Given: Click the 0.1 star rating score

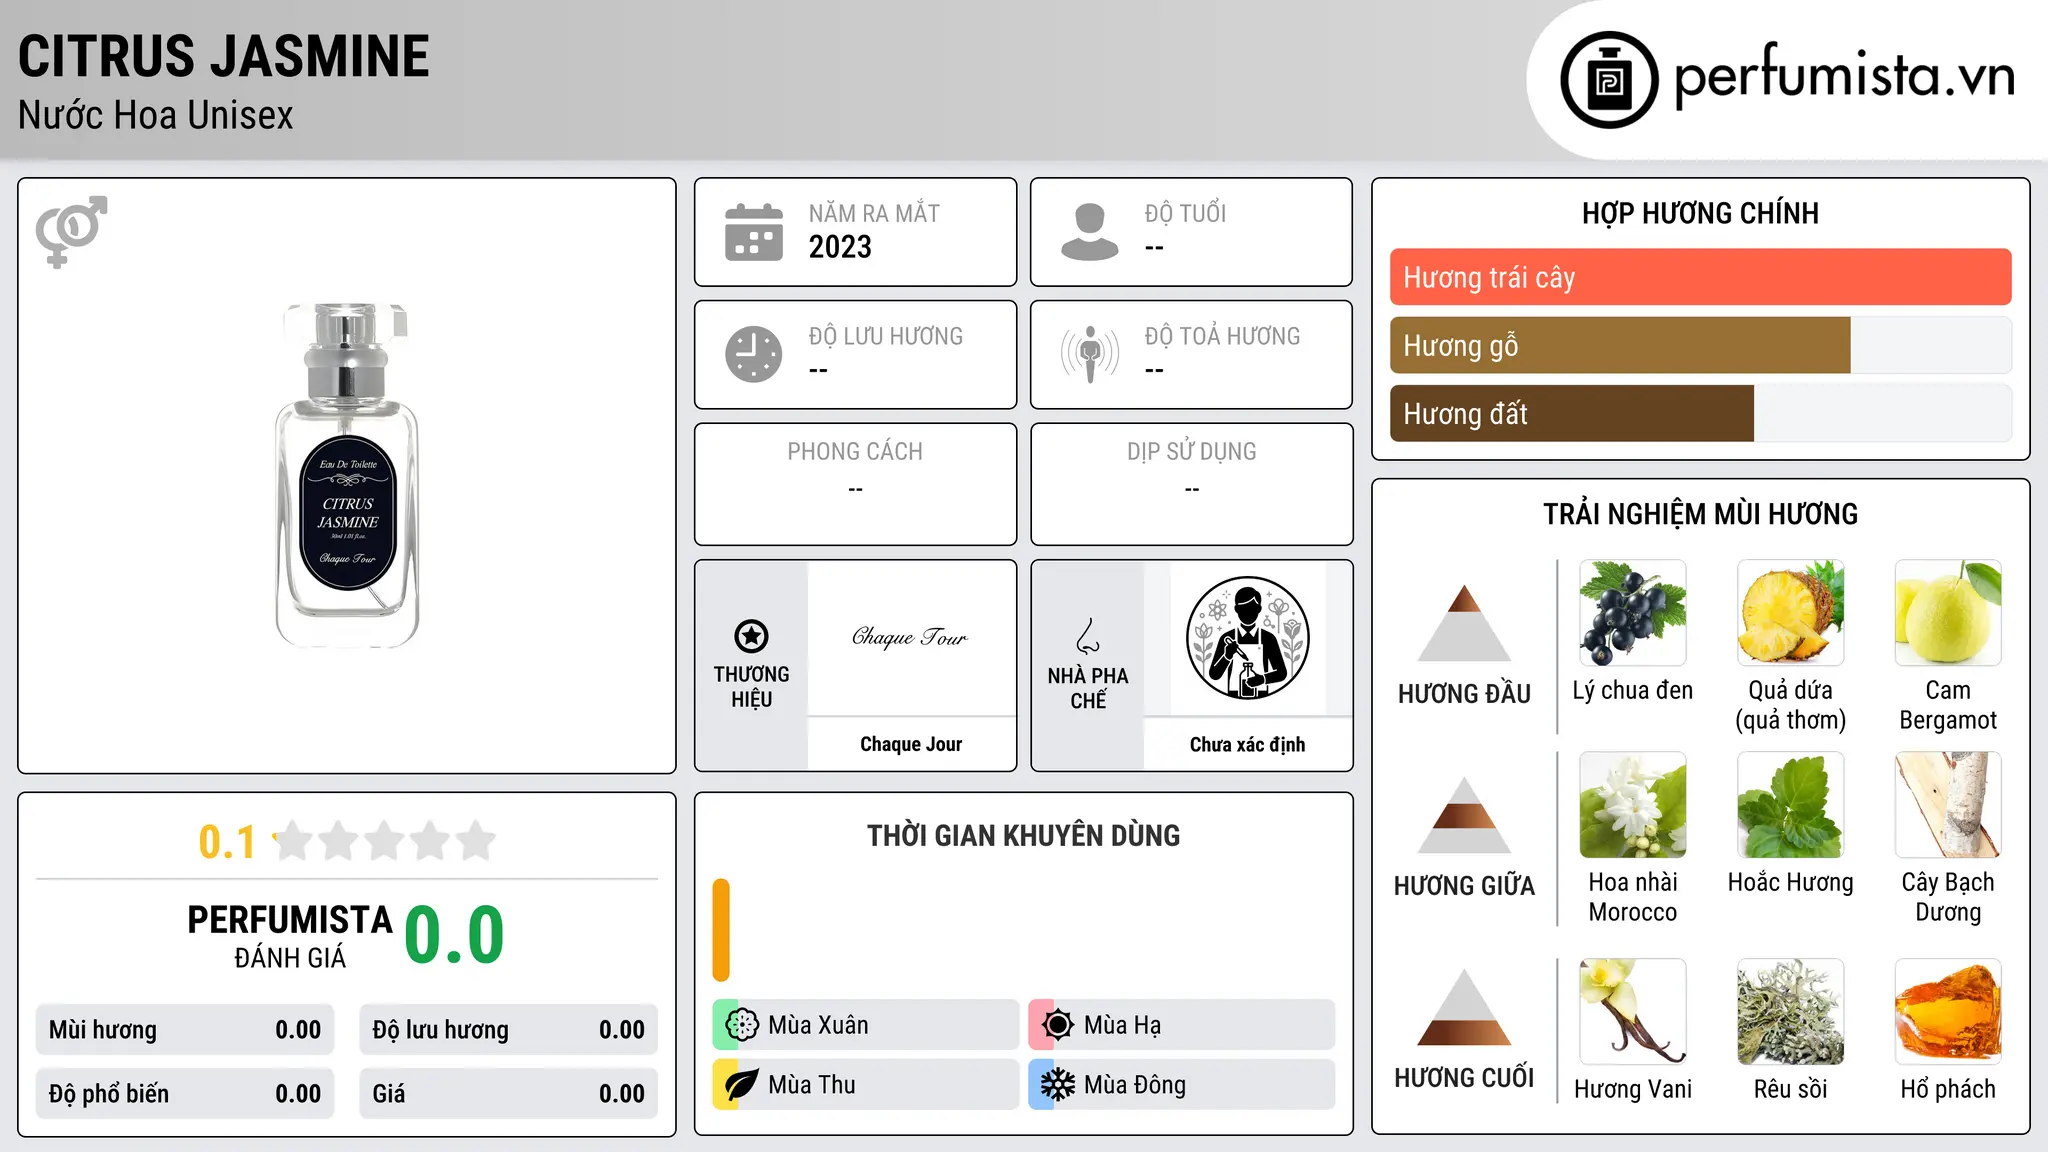Looking at the screenshot, I should 227,842.
